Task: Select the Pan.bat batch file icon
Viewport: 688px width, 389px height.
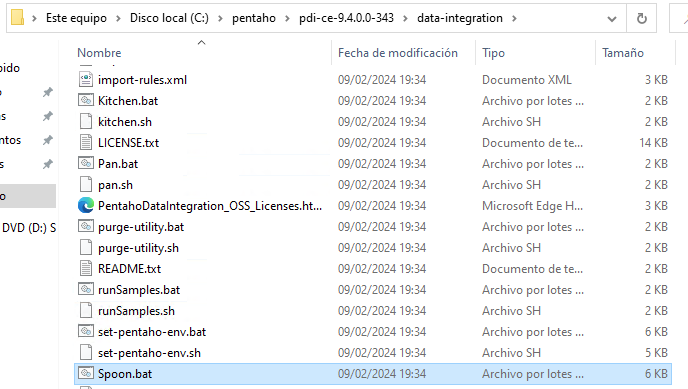Action: click(86, 164)
